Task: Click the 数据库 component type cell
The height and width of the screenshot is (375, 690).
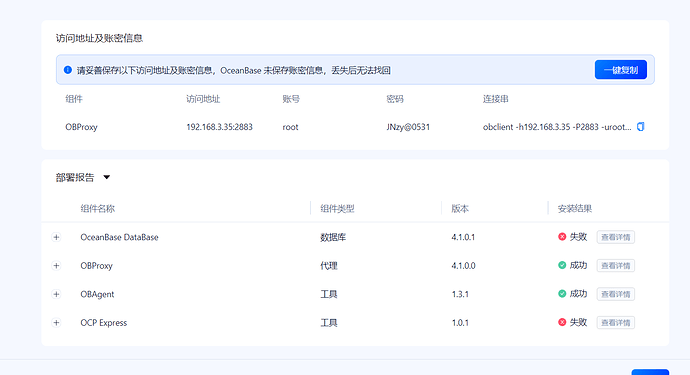Action: click(x=333, y=237)
